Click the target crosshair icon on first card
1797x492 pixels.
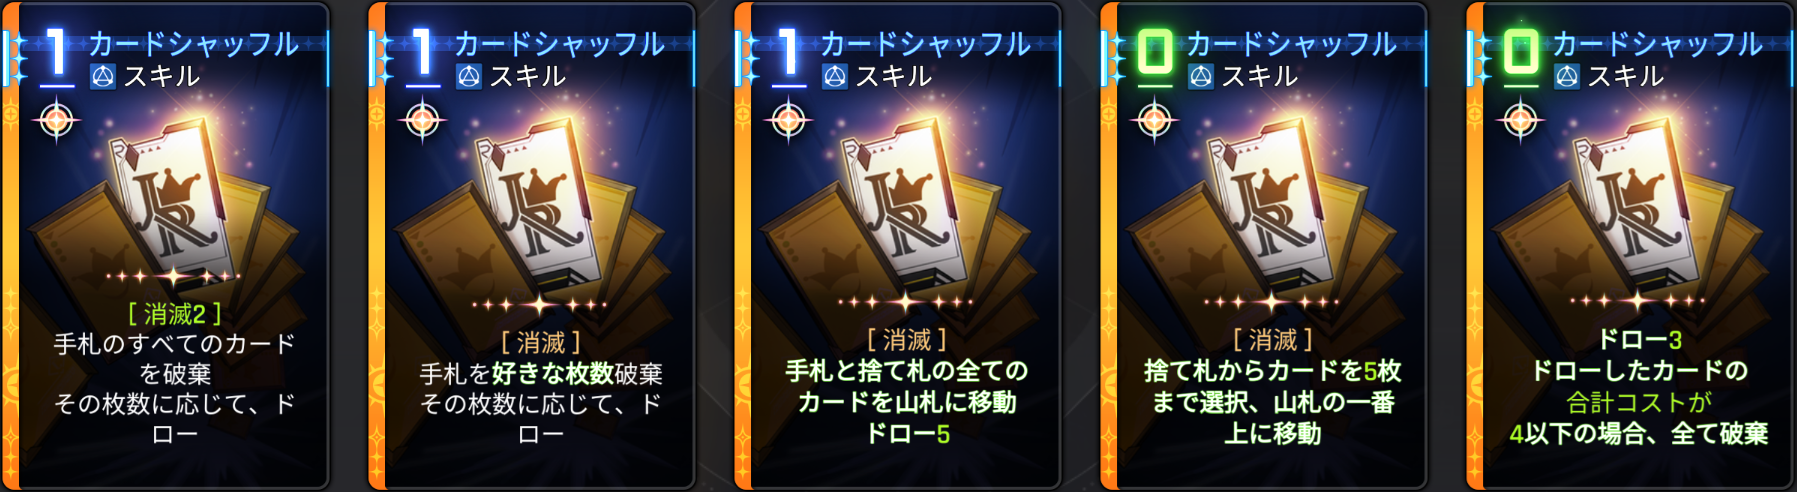[56, 121]
